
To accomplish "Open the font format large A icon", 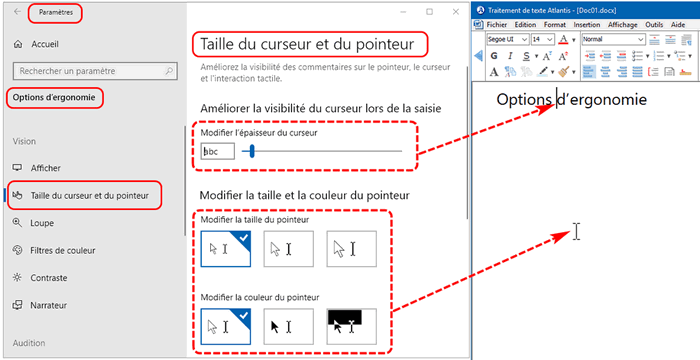I will coord(494,72).
